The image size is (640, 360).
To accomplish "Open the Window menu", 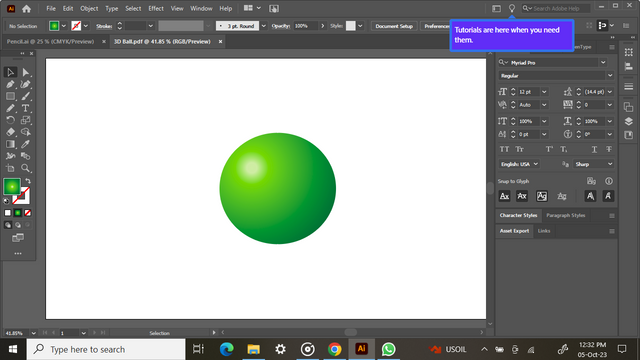I will (x=201, y=8).
